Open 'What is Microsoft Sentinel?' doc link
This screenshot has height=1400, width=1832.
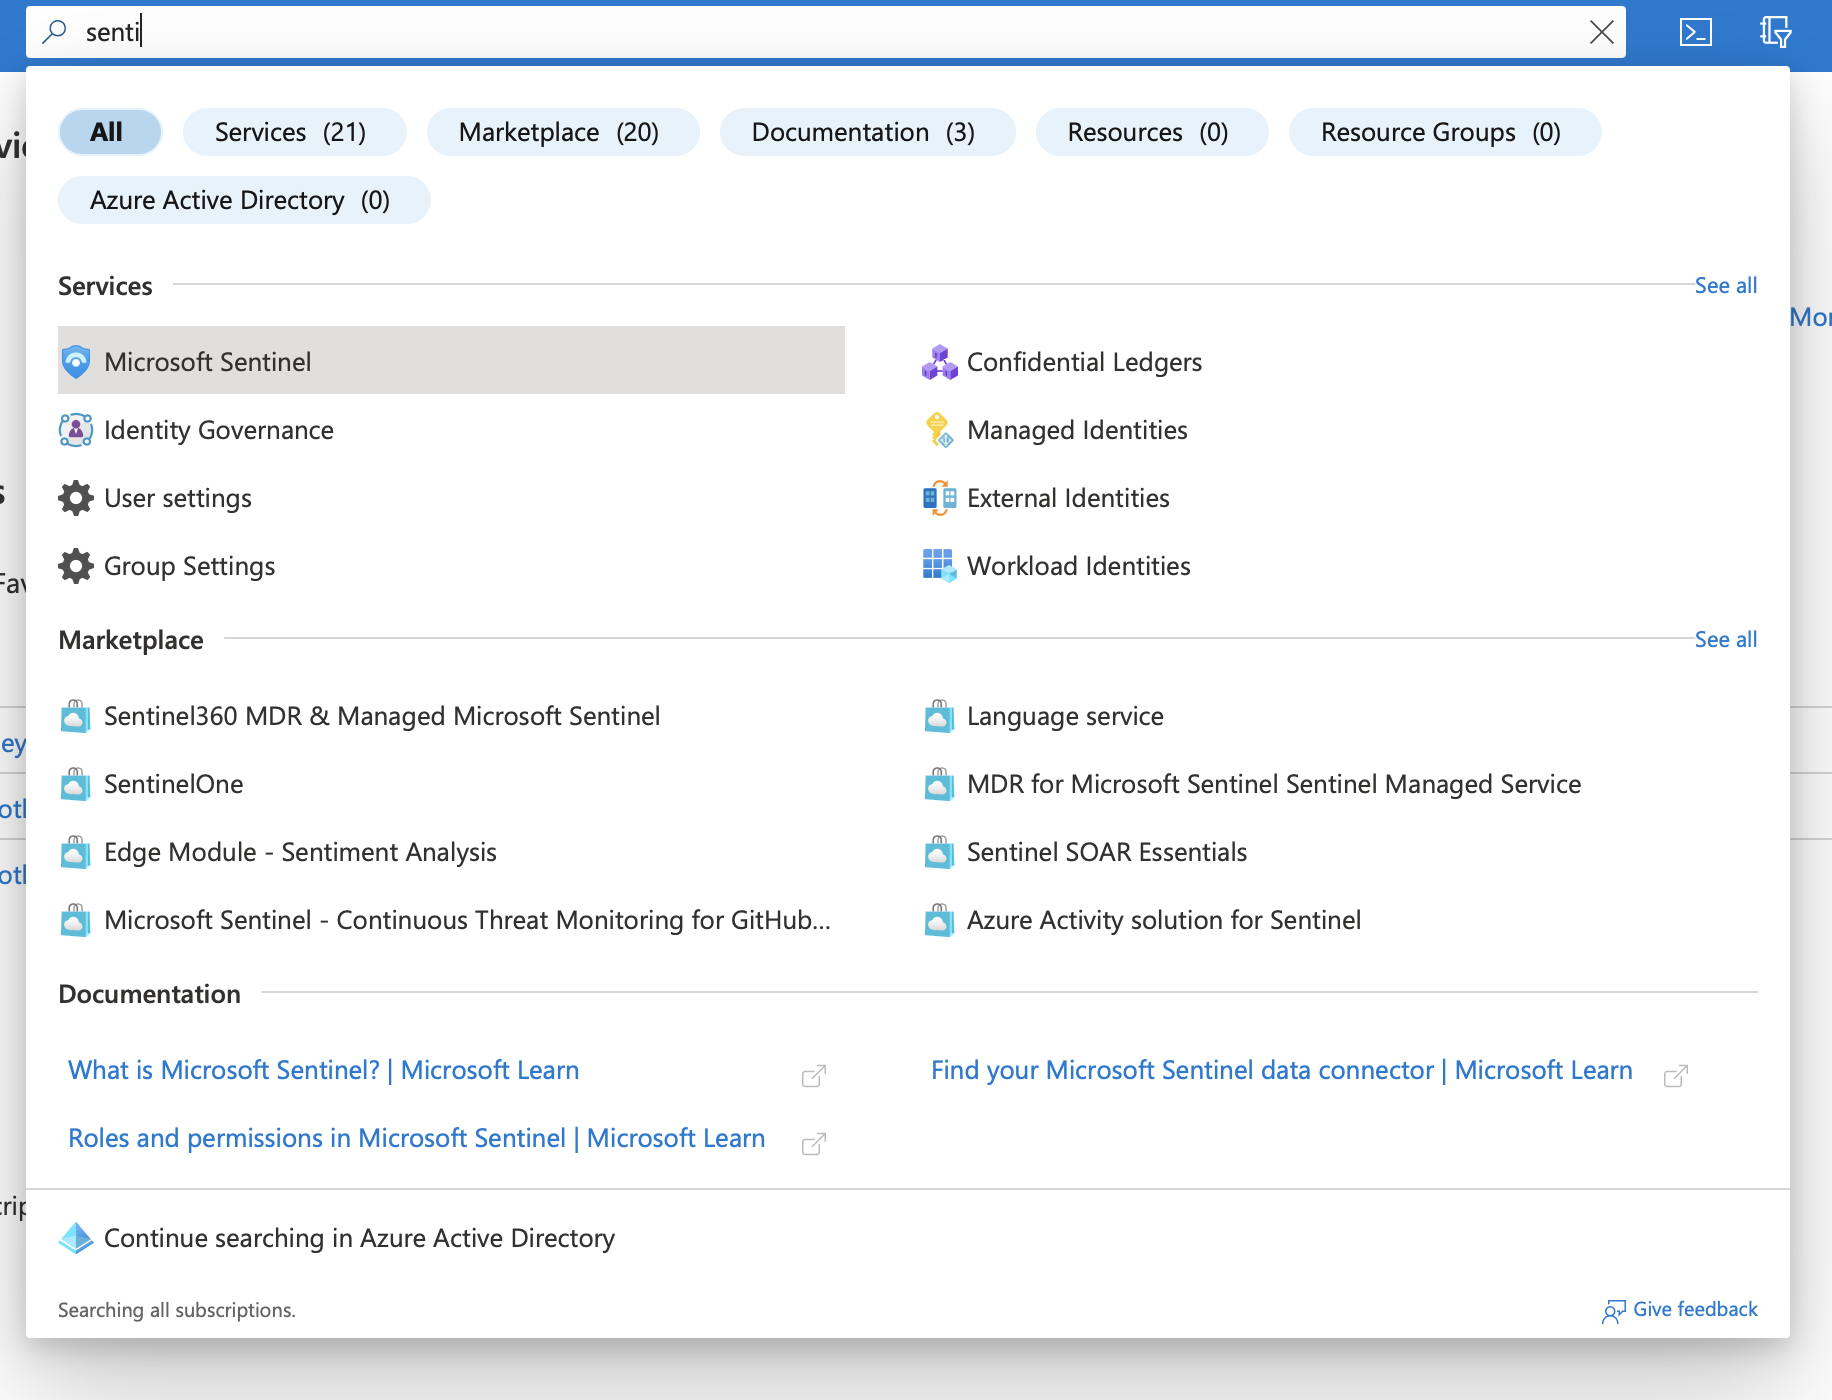coord(323,1070)
